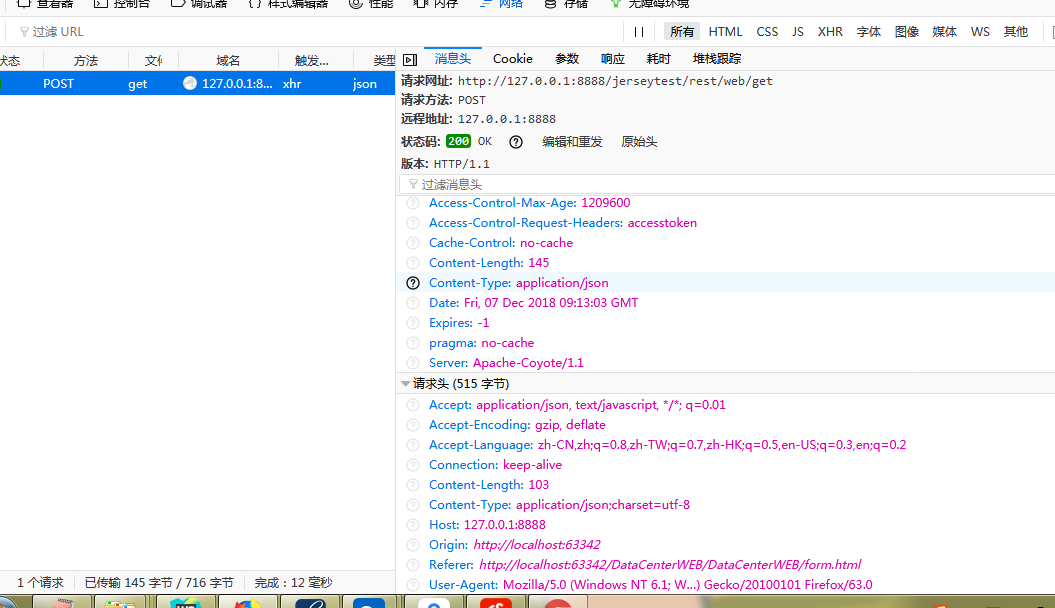1055x608 pixels.
Task: Filter requests by 图像 (images)
Action: [x=906, y=32]
